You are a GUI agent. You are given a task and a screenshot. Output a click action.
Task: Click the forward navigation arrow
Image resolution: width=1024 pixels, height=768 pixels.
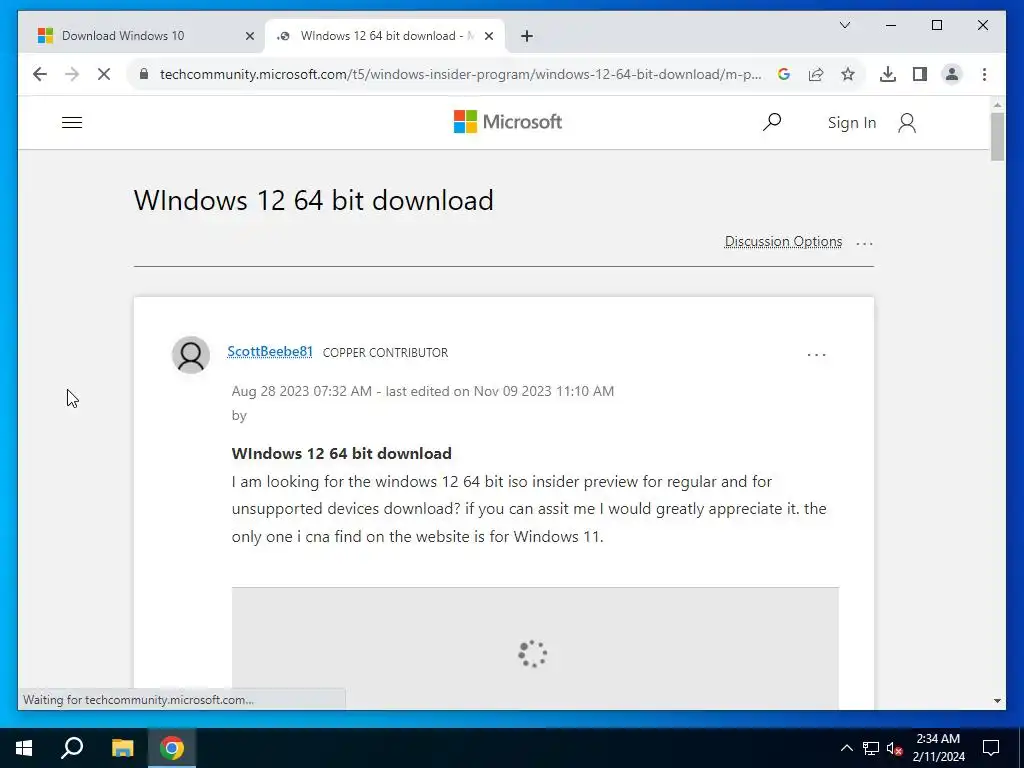(72, 74)
